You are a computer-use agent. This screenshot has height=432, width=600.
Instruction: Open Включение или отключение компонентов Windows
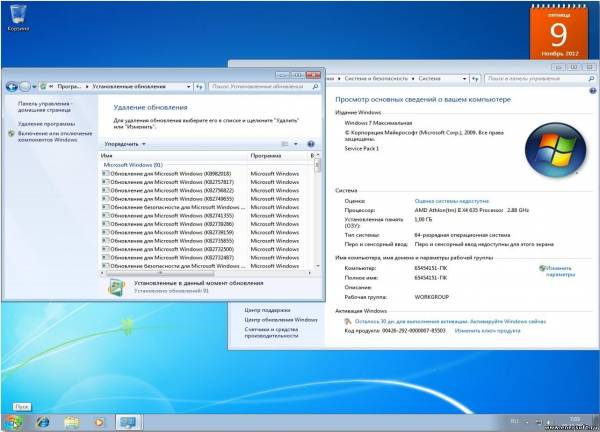click(x=55, y=137)
